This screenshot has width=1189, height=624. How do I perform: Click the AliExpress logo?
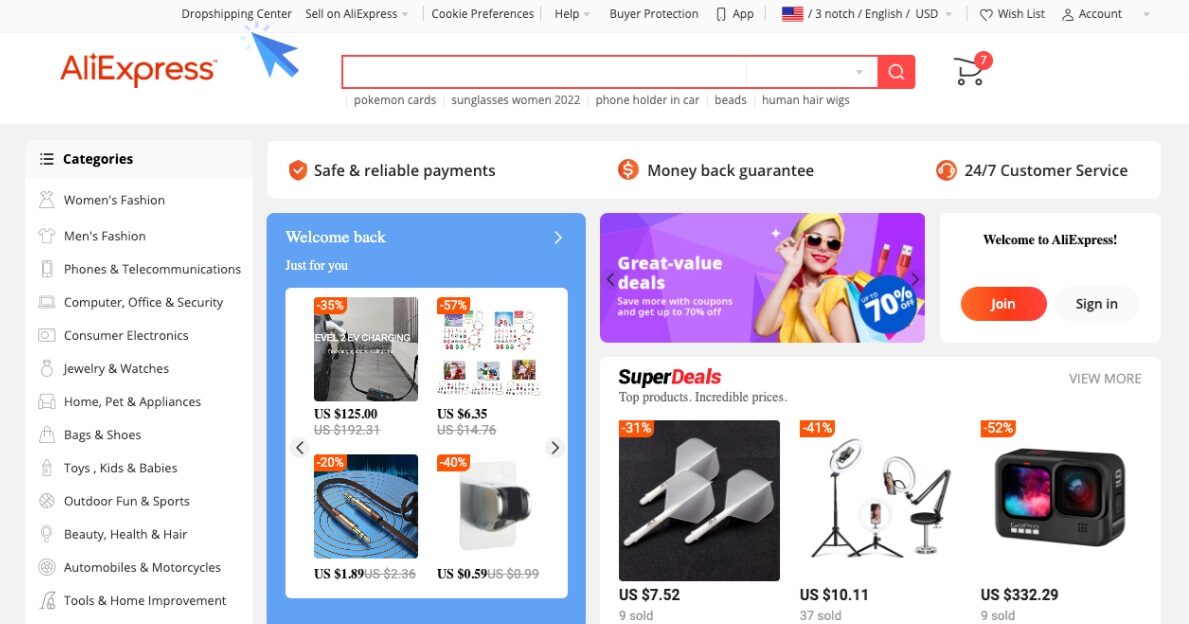(139, 70)
